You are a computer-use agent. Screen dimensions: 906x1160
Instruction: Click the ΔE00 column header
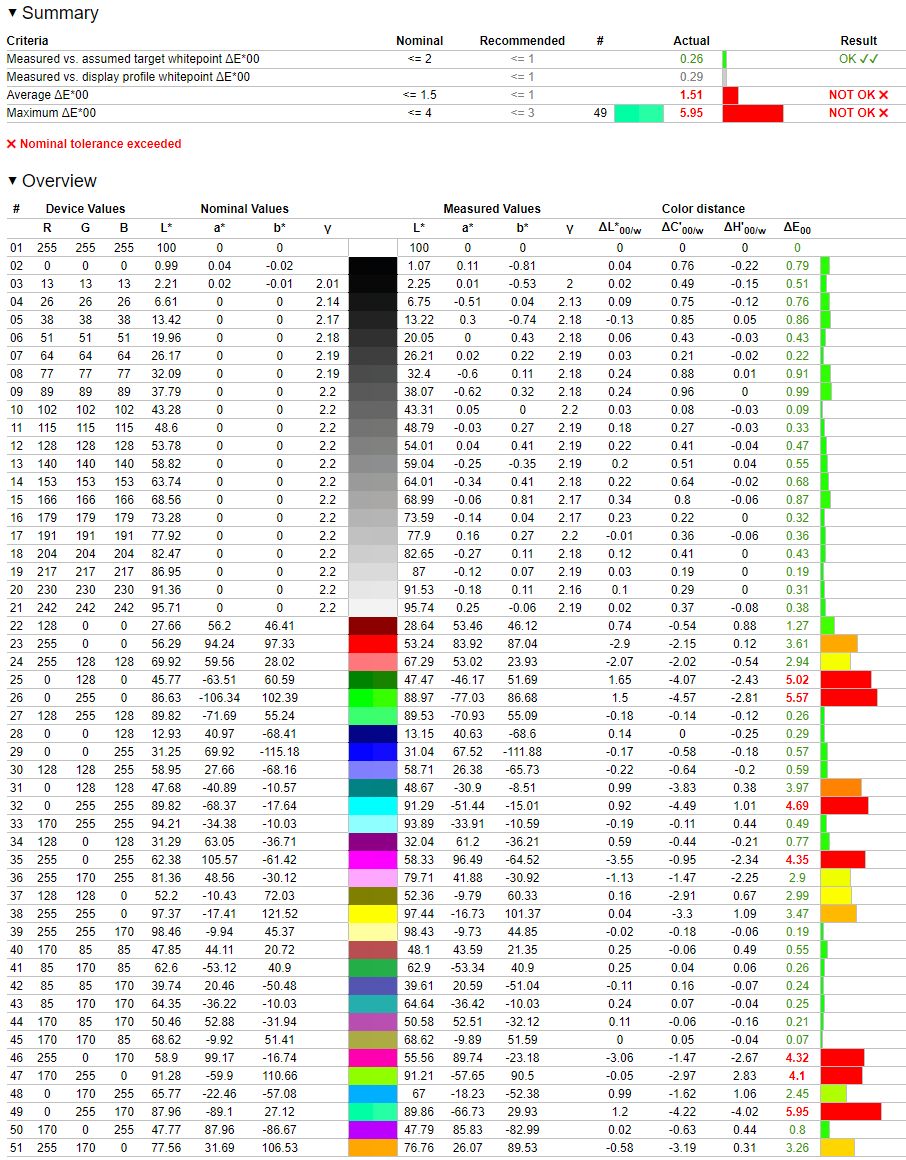[797, 229]
